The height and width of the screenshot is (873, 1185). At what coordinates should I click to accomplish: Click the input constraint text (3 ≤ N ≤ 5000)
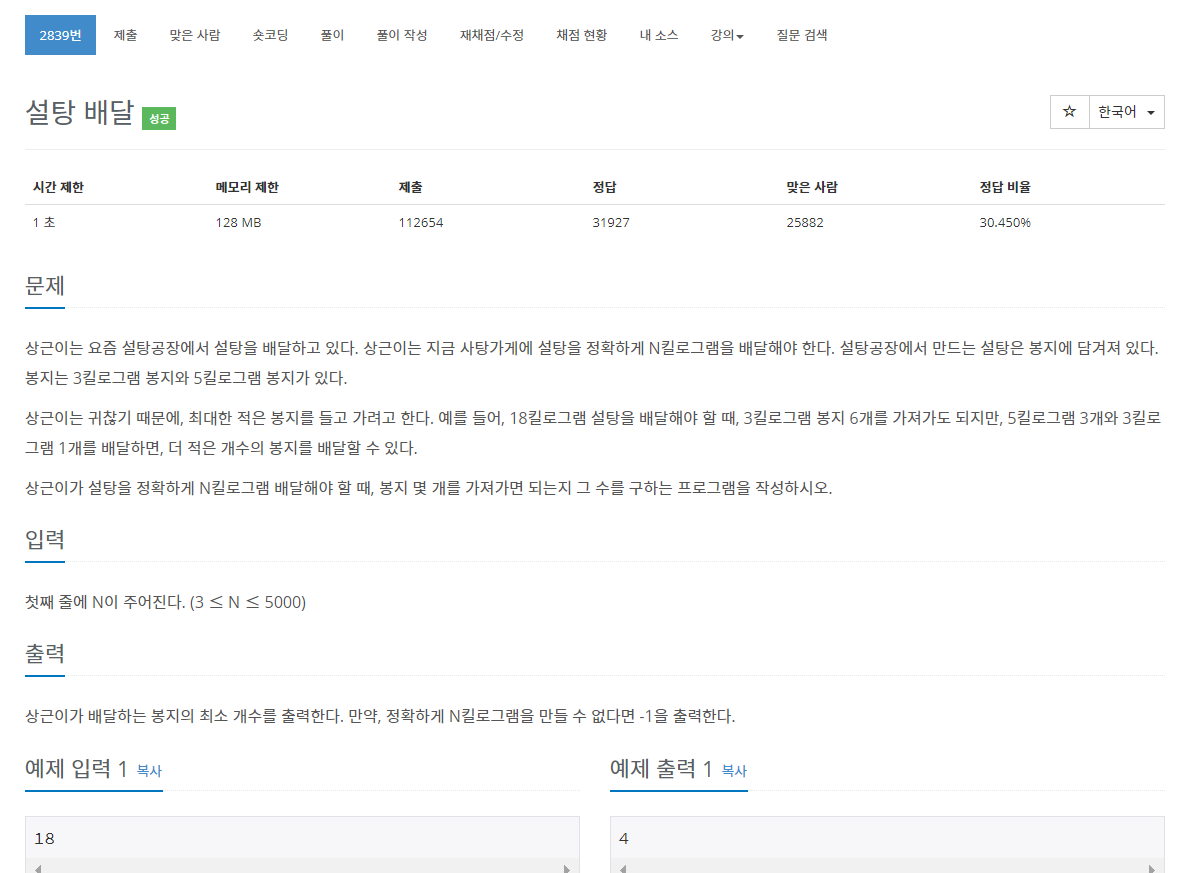point(248,602)
